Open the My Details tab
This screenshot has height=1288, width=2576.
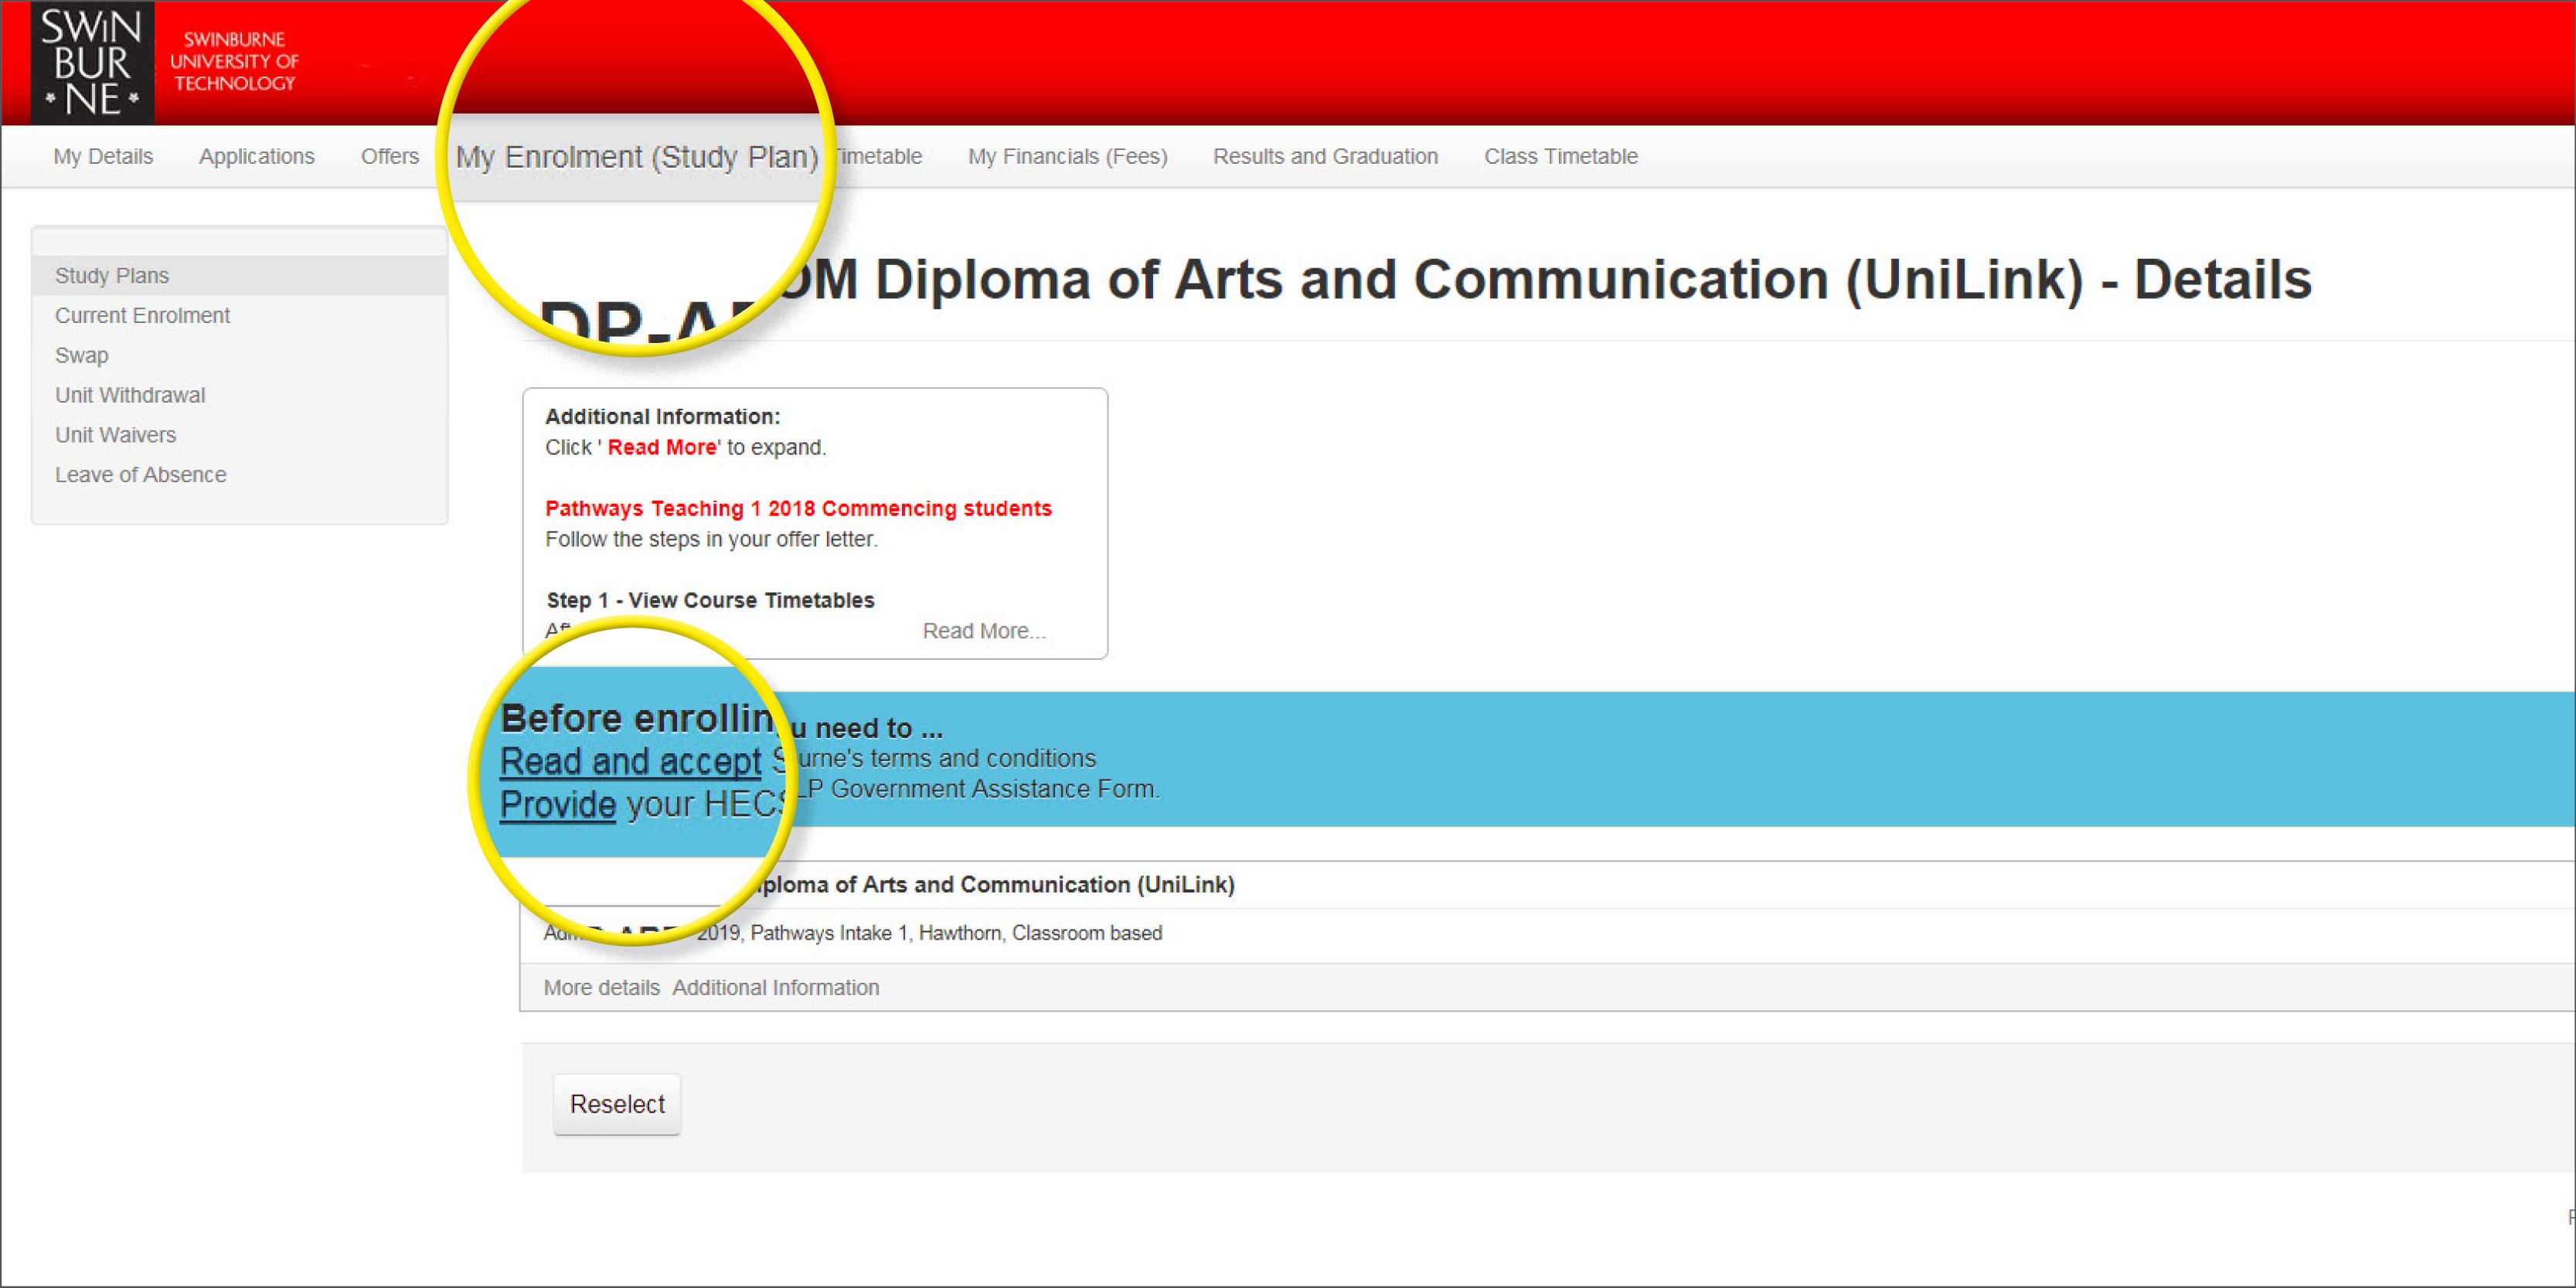pyautogui.click(x=103, y=157)
